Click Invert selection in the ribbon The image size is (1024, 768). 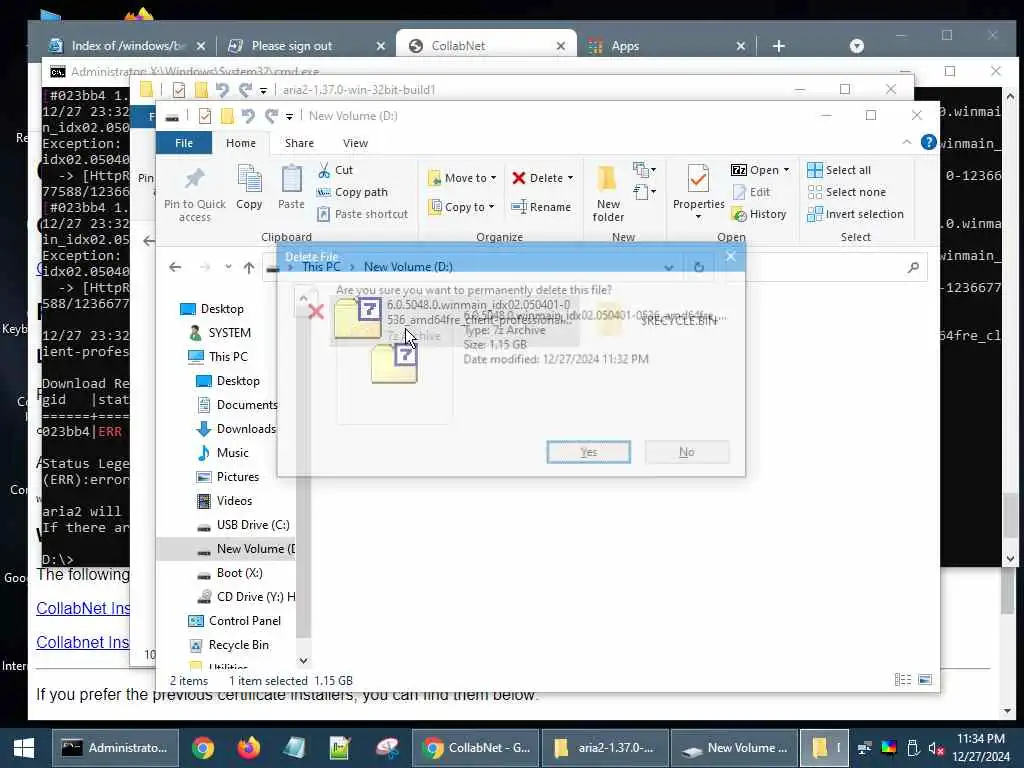pos(856,214)
